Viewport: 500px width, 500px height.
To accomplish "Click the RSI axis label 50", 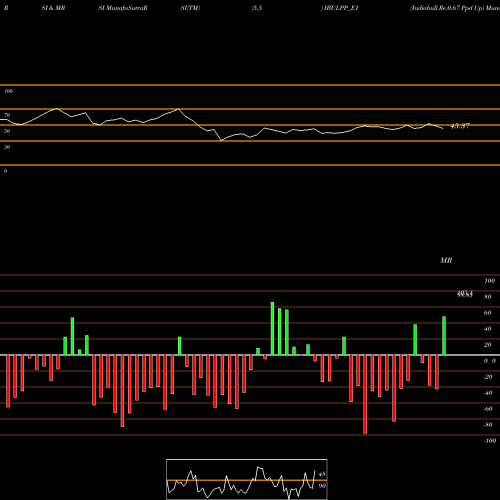I will [7, 131].
